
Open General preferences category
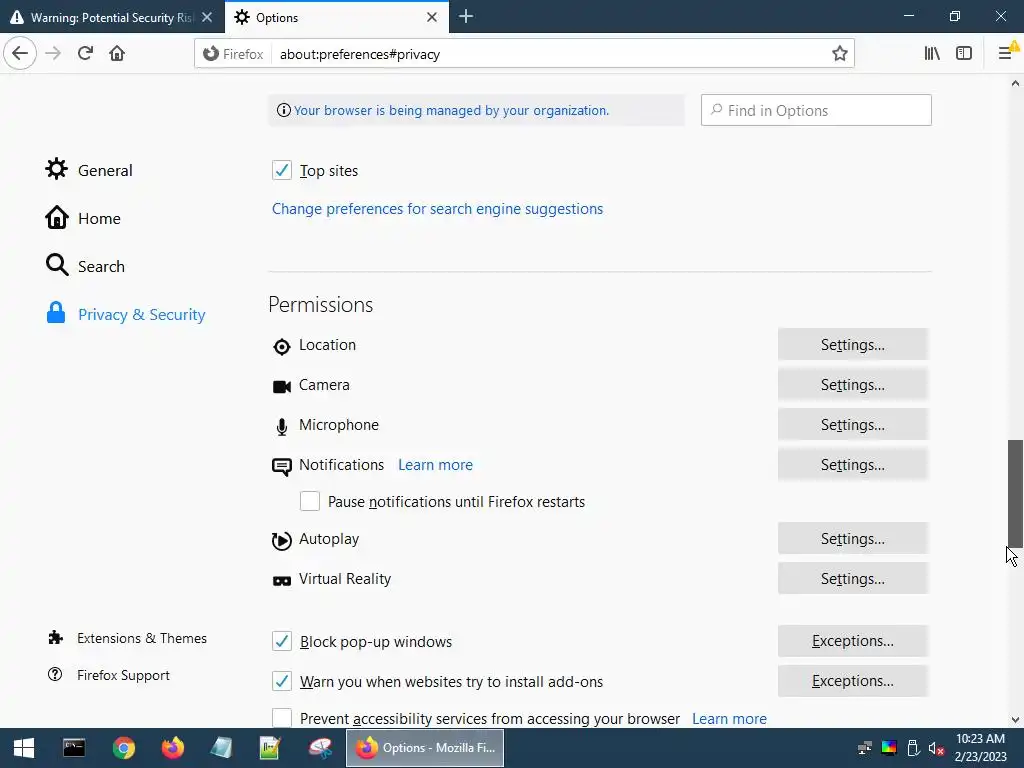pyautogui.click(x=89, y=170)
